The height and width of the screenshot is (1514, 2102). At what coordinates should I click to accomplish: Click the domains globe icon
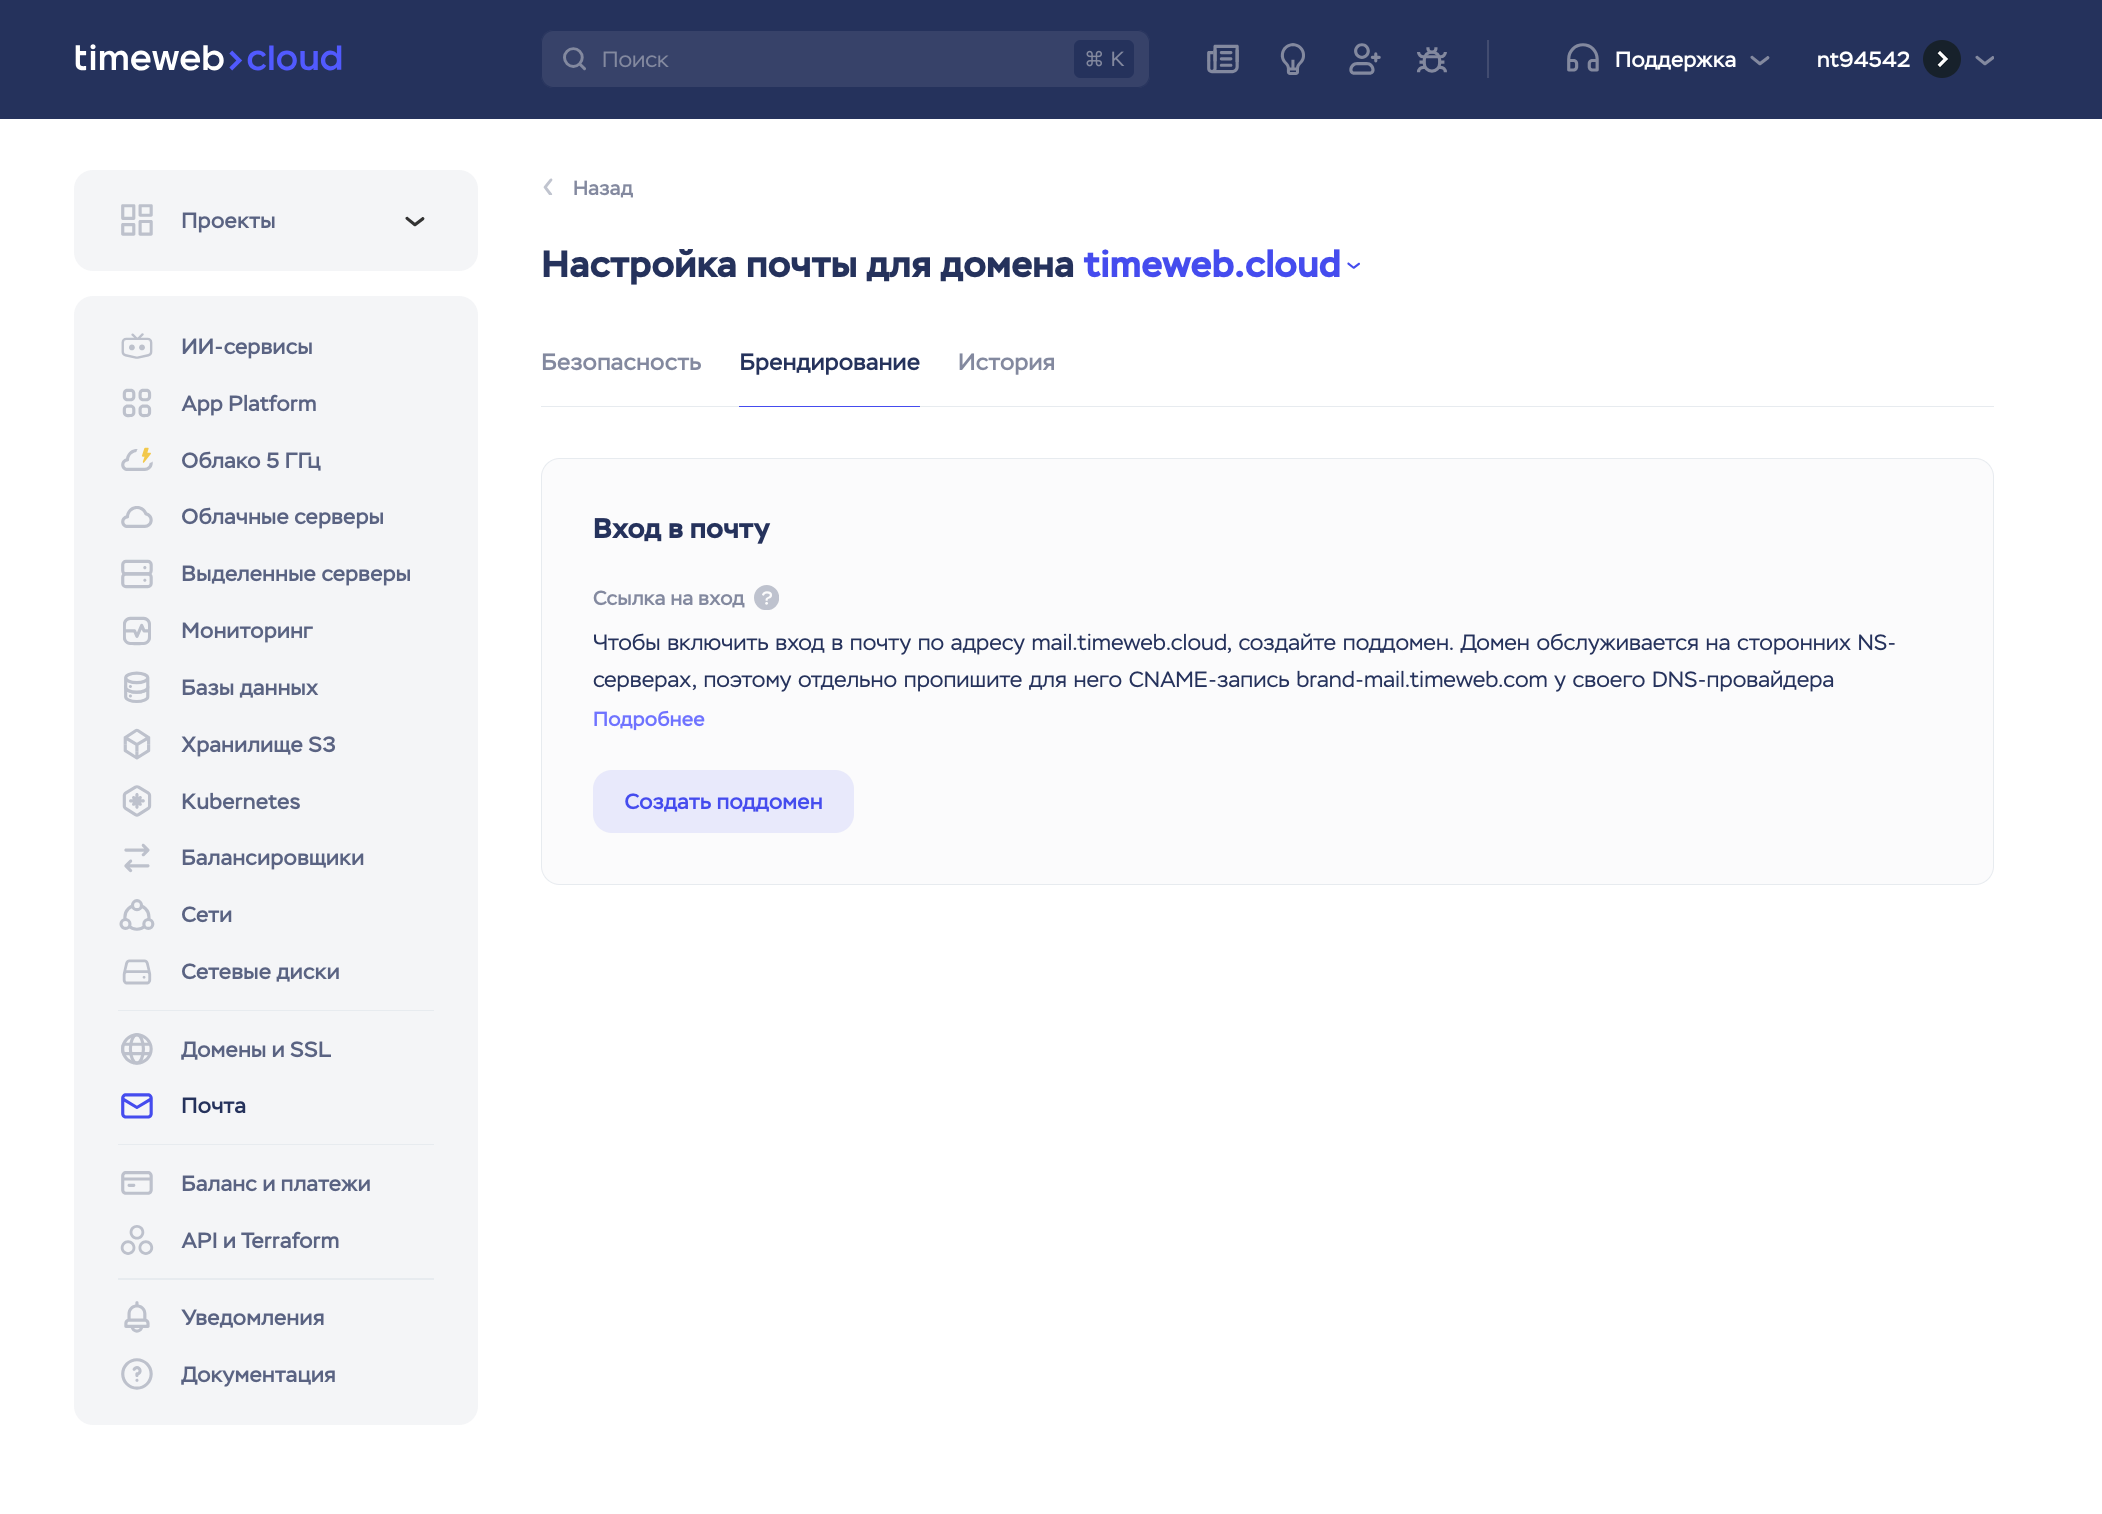pyautogui.click(x=137, y=1049)
